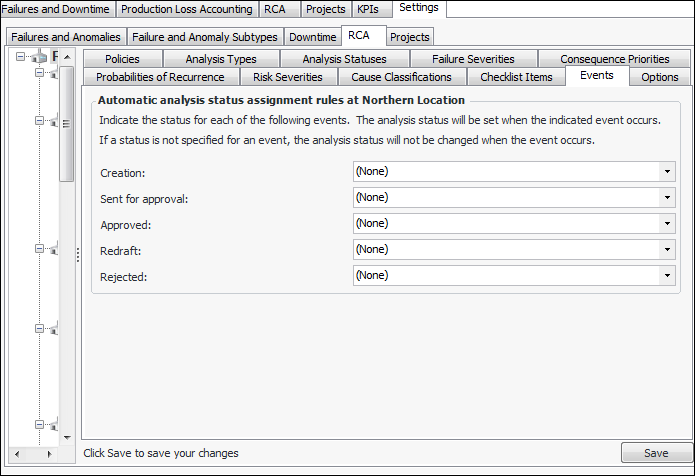Open the Redraft status dropdown
Screen dimensions: 695x476
(x=514, y=250)
